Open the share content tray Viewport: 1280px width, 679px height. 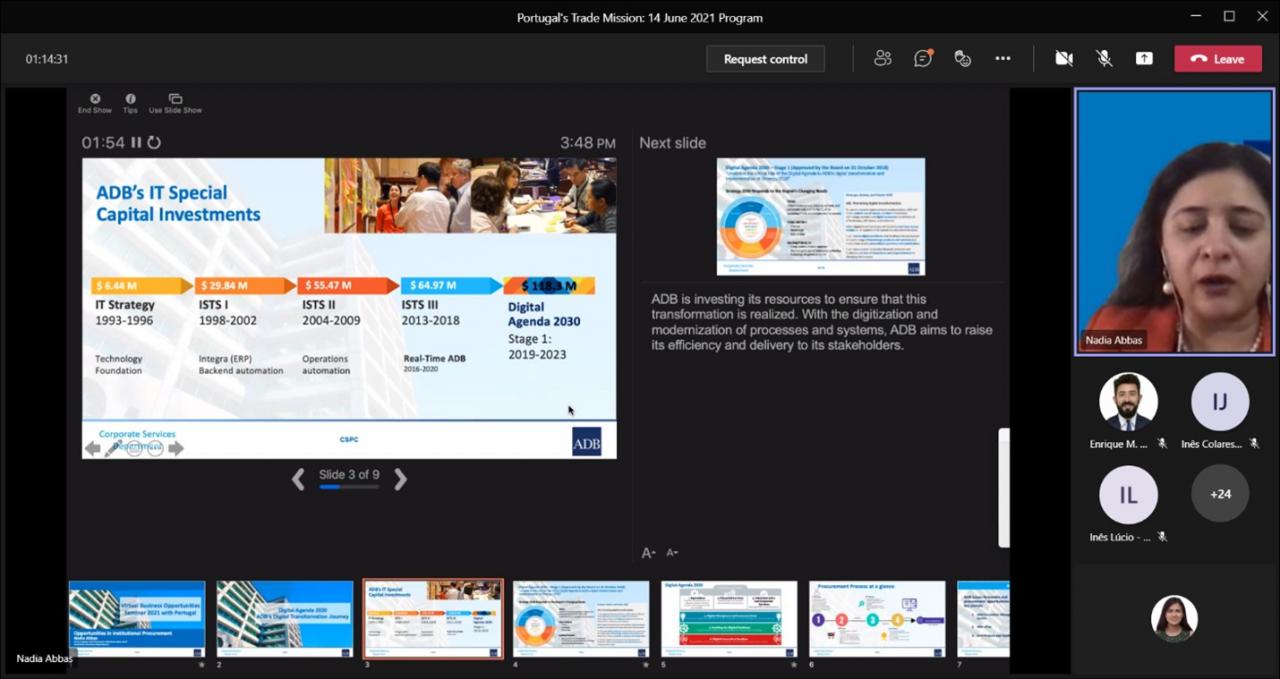click(1144, 59)
